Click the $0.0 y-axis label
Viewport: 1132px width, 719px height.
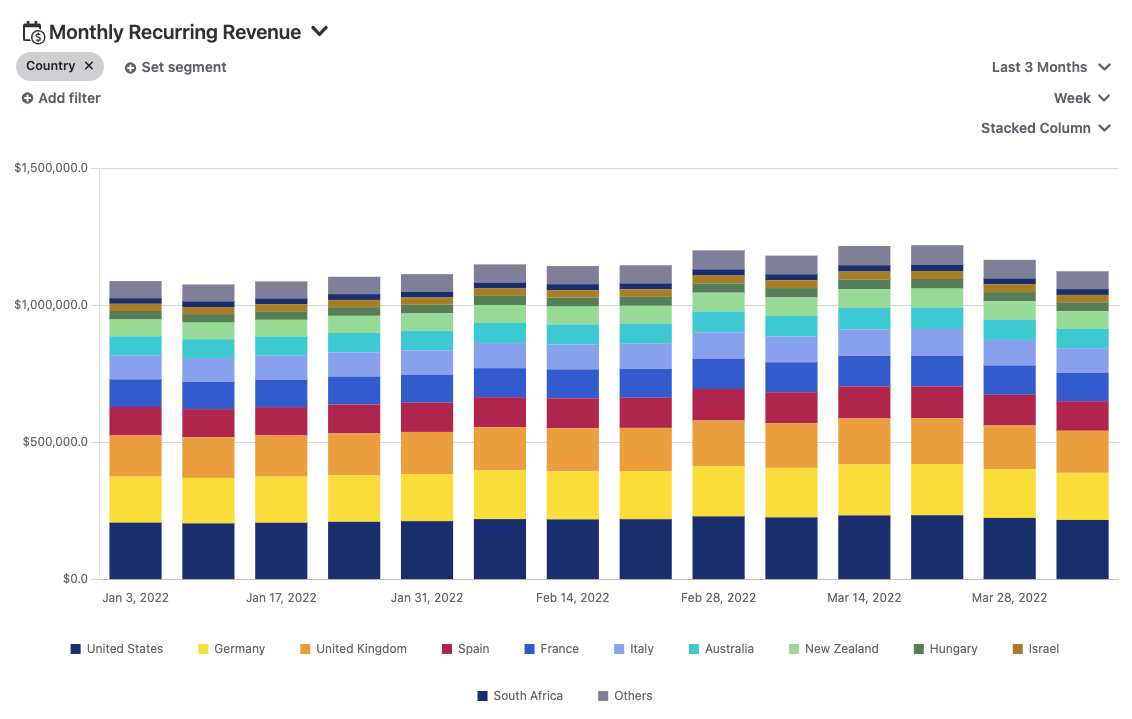click(75, 579)
